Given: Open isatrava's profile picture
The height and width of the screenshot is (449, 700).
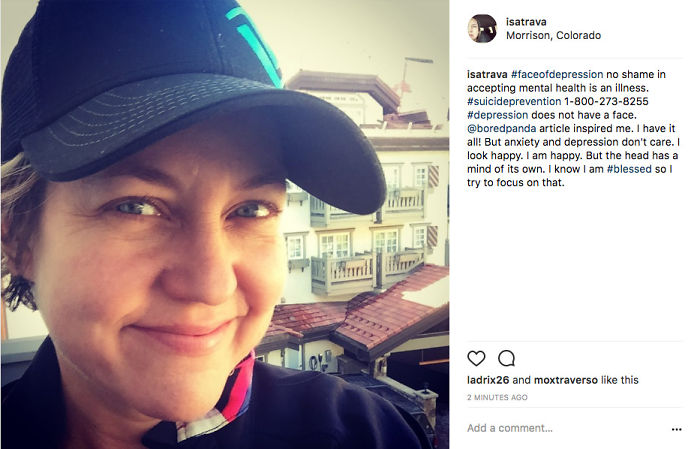Looking at the screenshot, I should pyautogui.click(x=482, y=29).
